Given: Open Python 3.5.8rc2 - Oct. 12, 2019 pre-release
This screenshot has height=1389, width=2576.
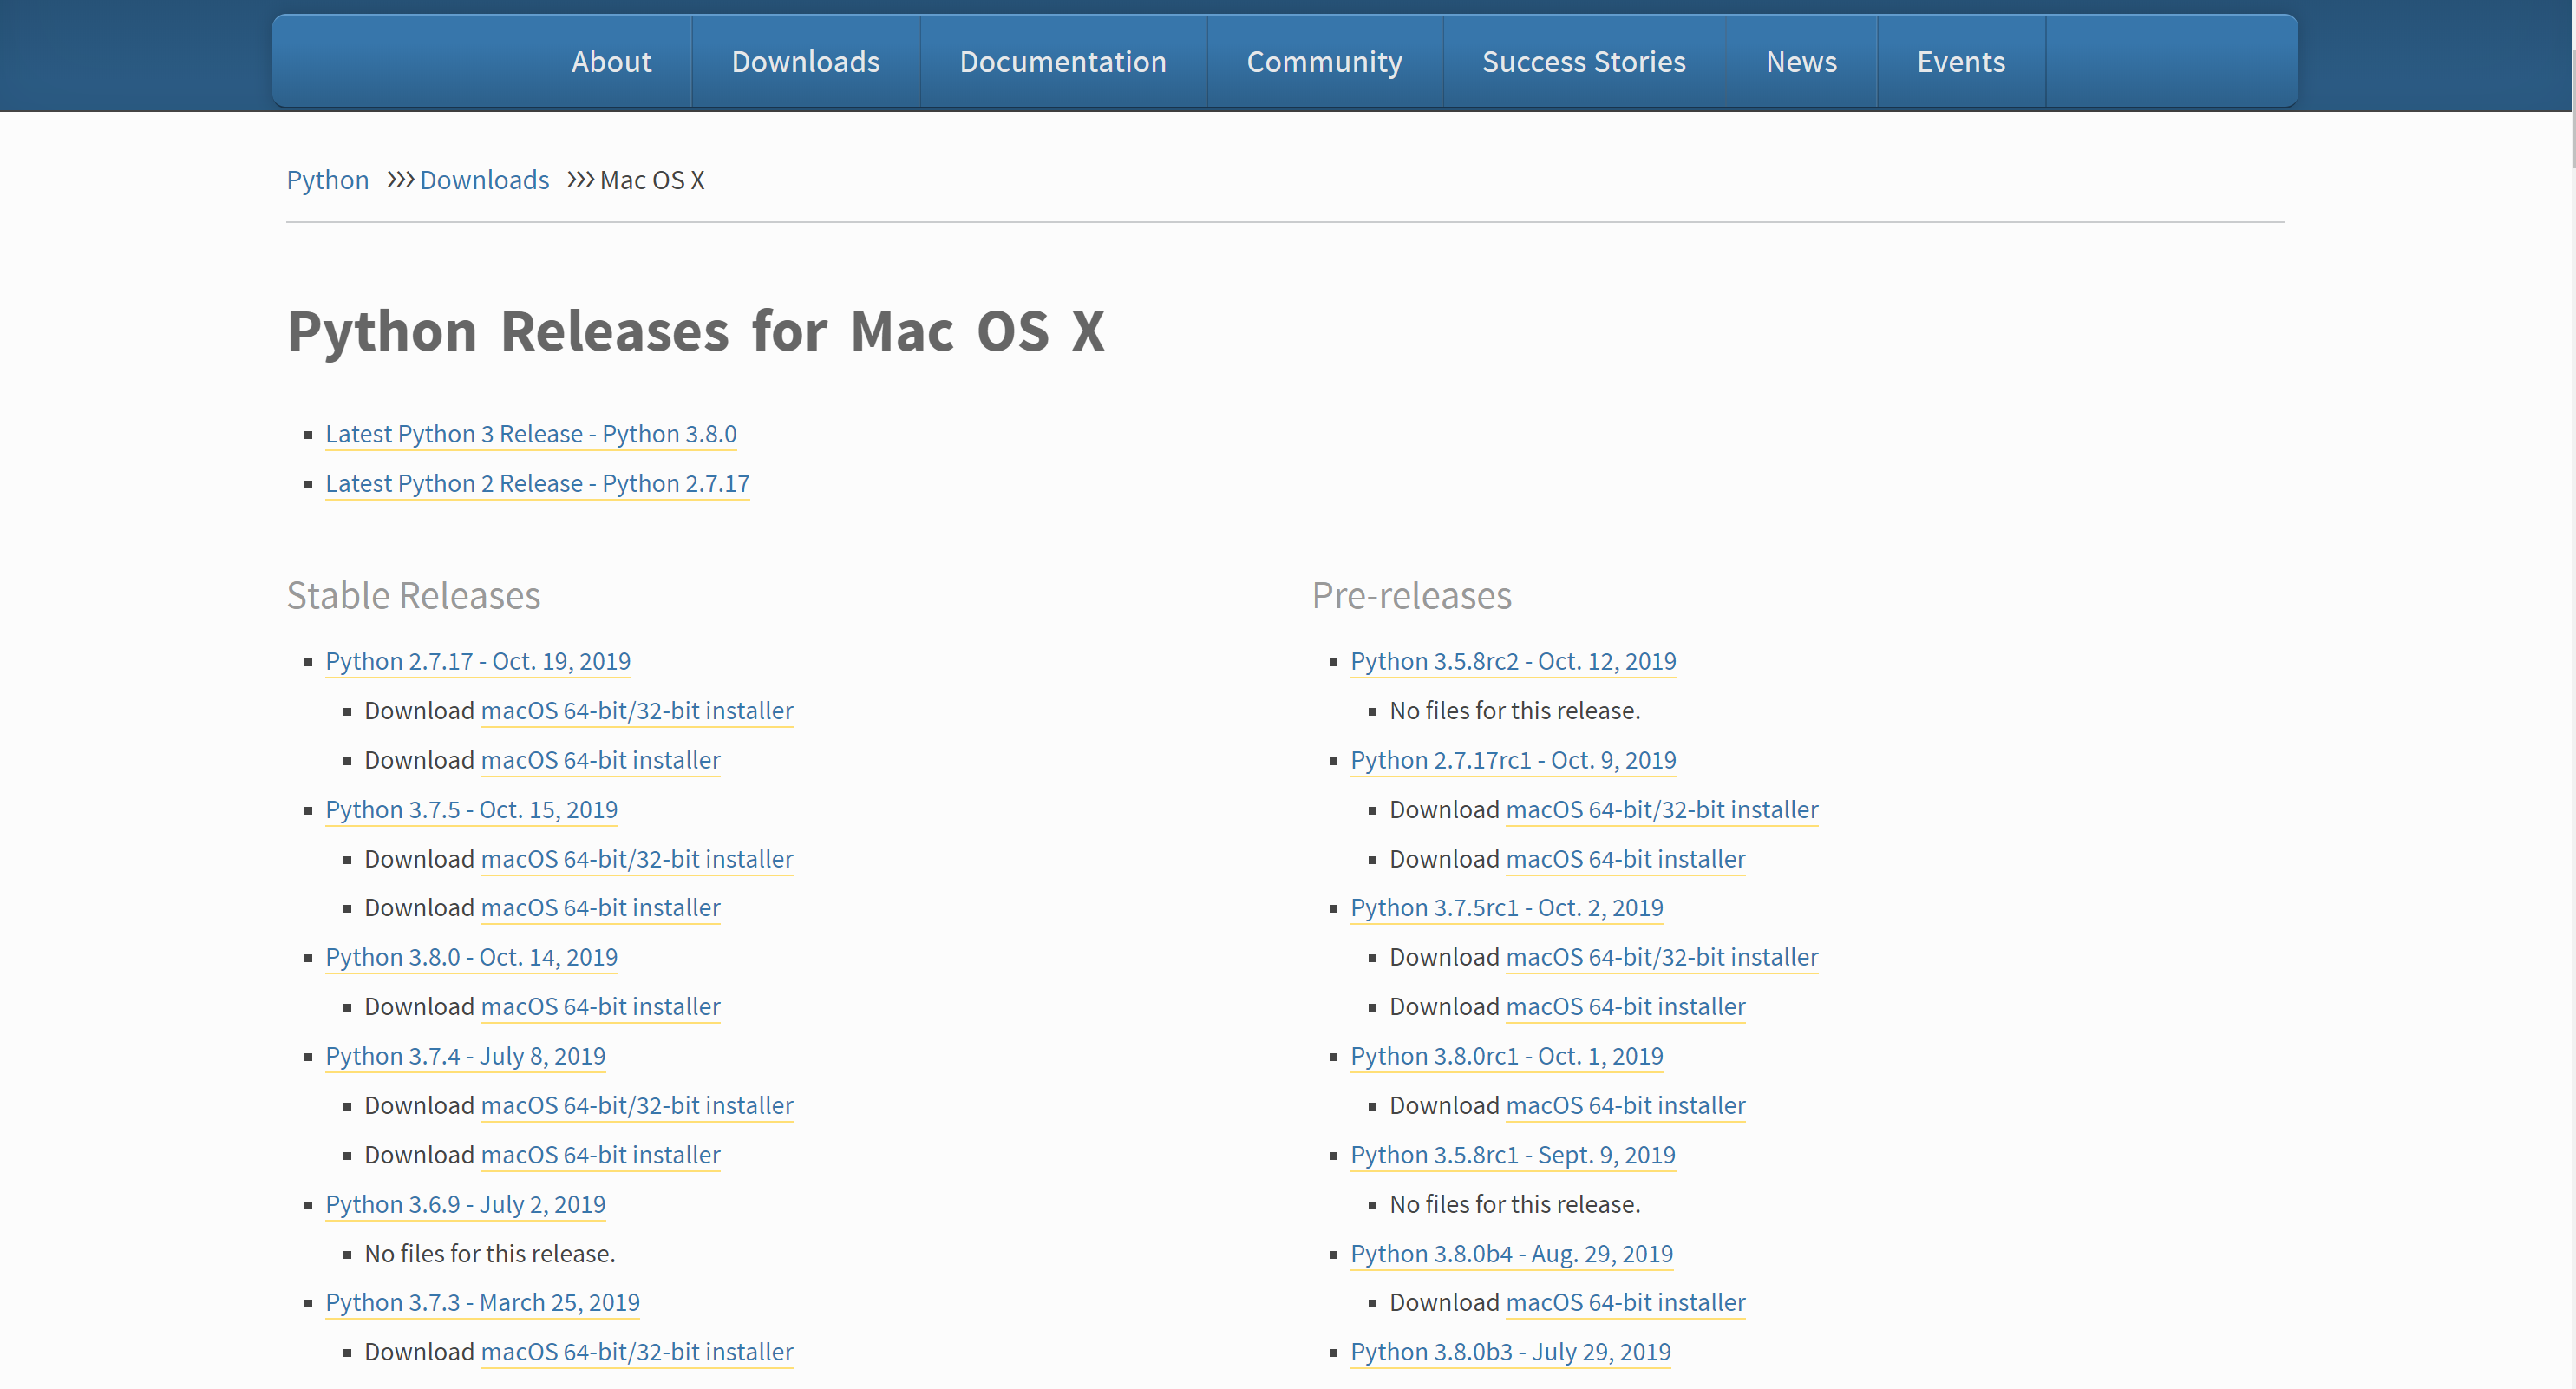Looking at the screenshot, I should tap(1513, 661).
